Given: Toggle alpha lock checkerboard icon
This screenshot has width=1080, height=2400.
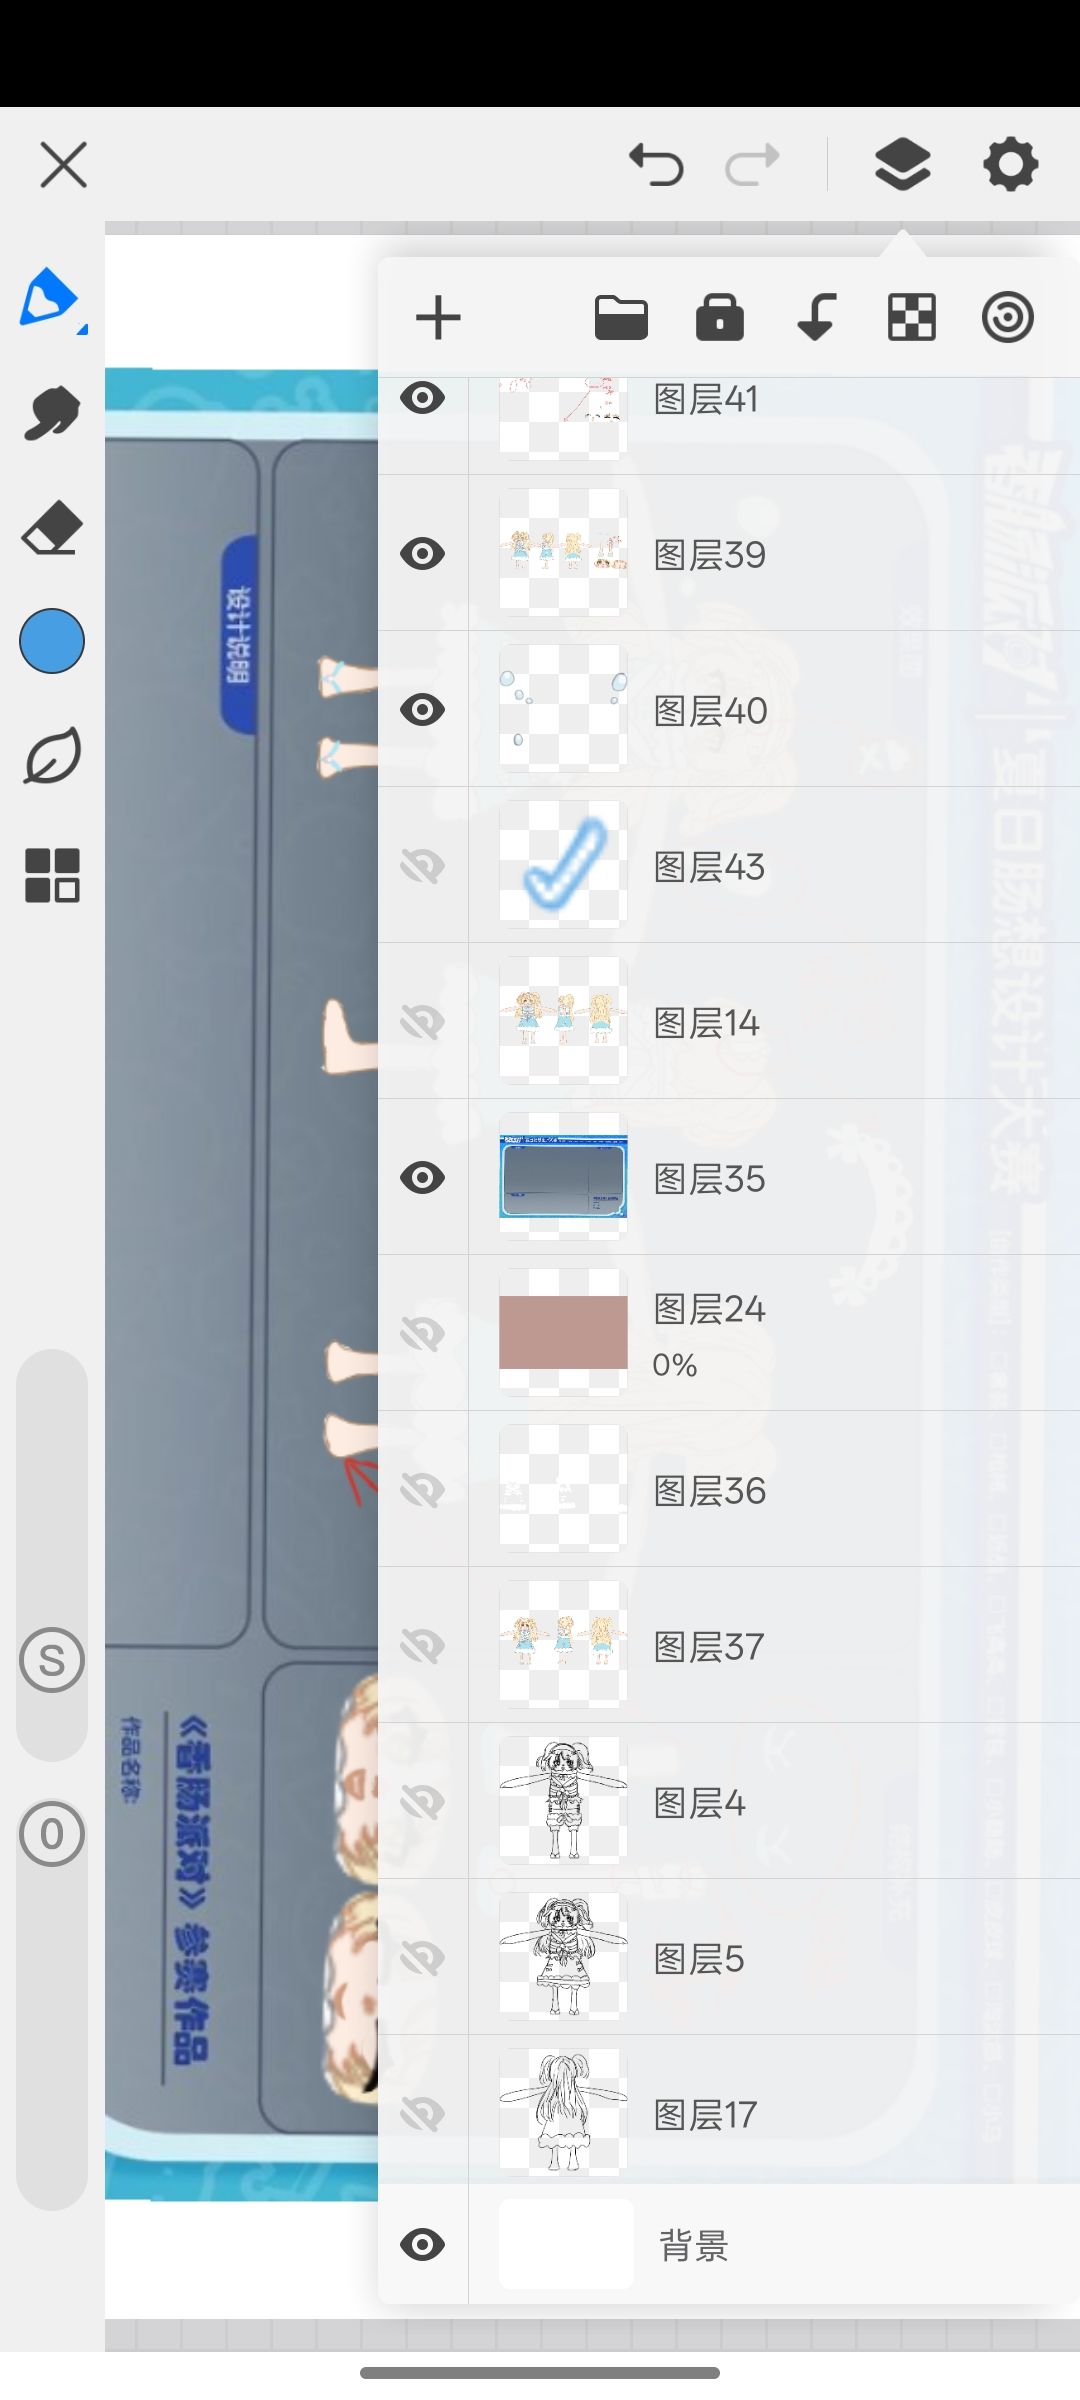Looking at the screenshot, I should coord(912,319).
